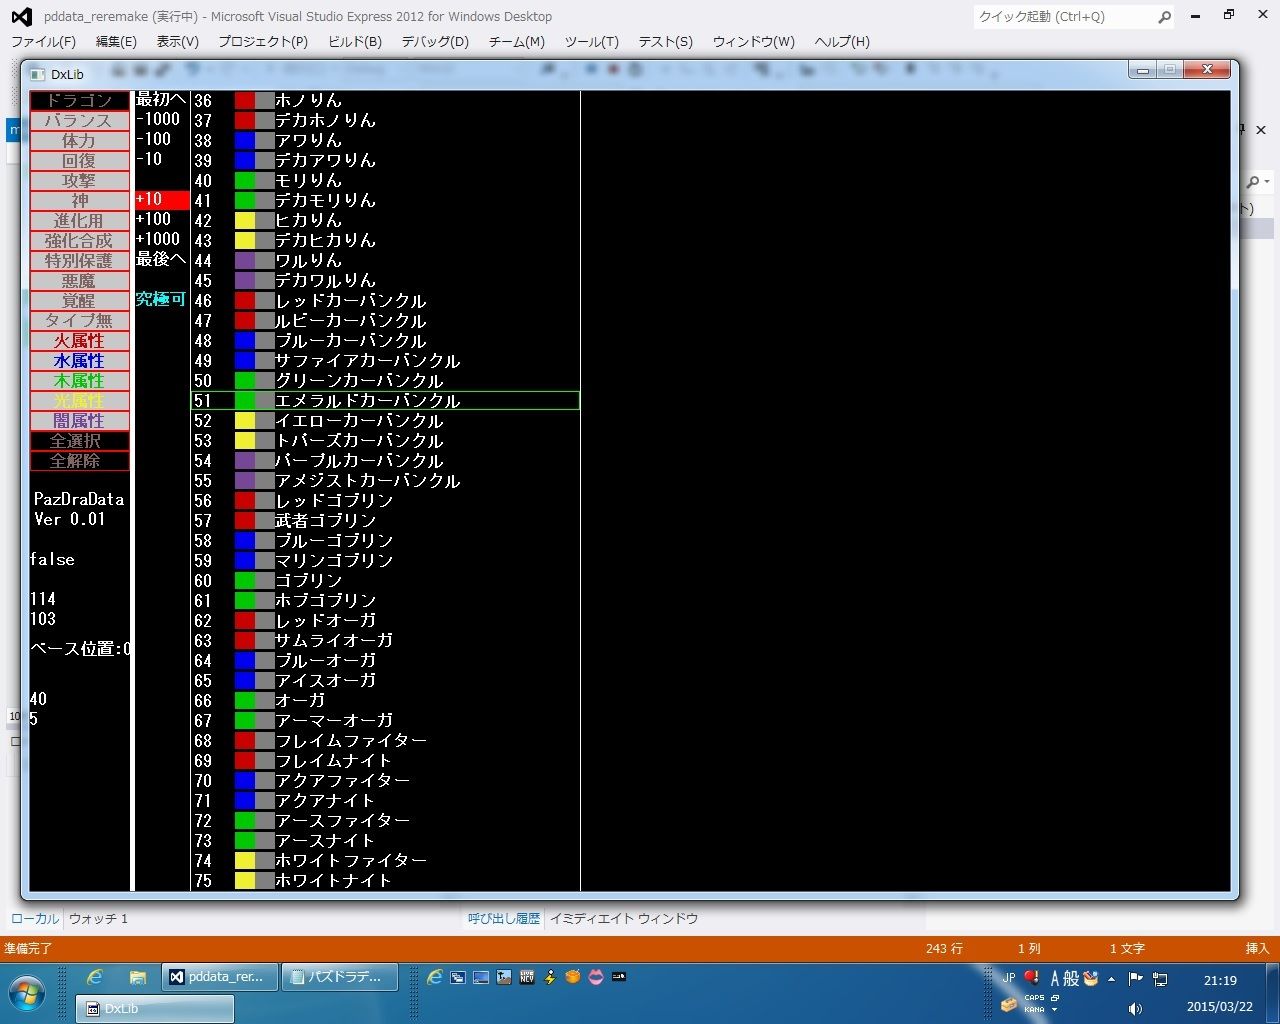
Task: Toggle the 体力 type filter
Action: click(x=79, y=141)
